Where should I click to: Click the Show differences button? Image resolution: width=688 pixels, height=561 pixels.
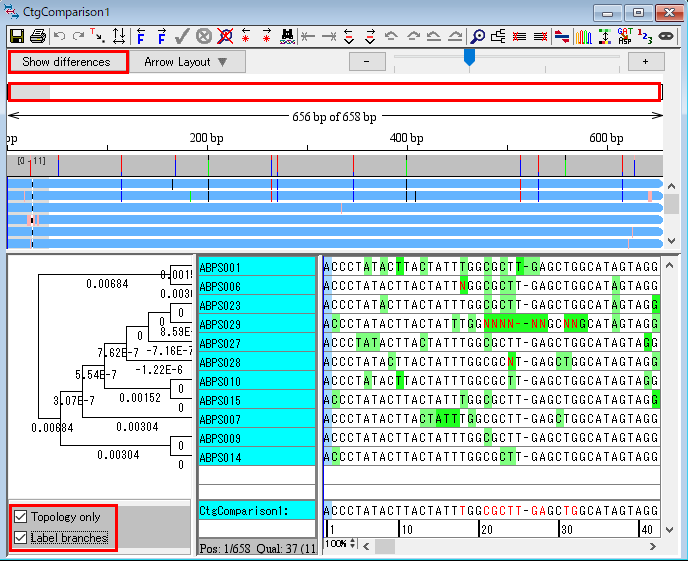click(67, 62)
